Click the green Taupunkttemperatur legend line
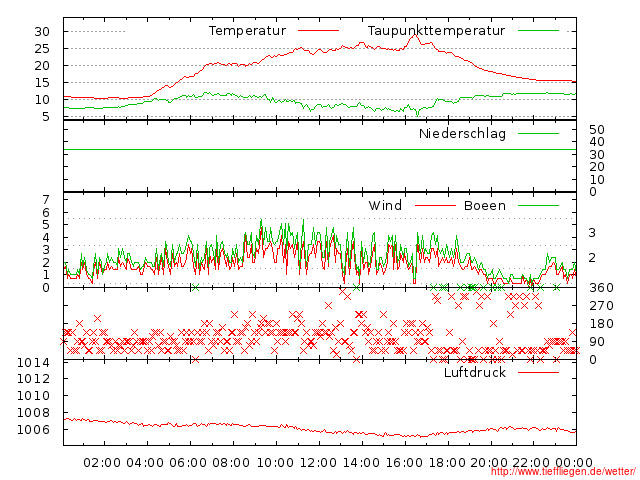The width and height of the screenshot is (640, 480). pyautogui.click(x=538, y=31)
